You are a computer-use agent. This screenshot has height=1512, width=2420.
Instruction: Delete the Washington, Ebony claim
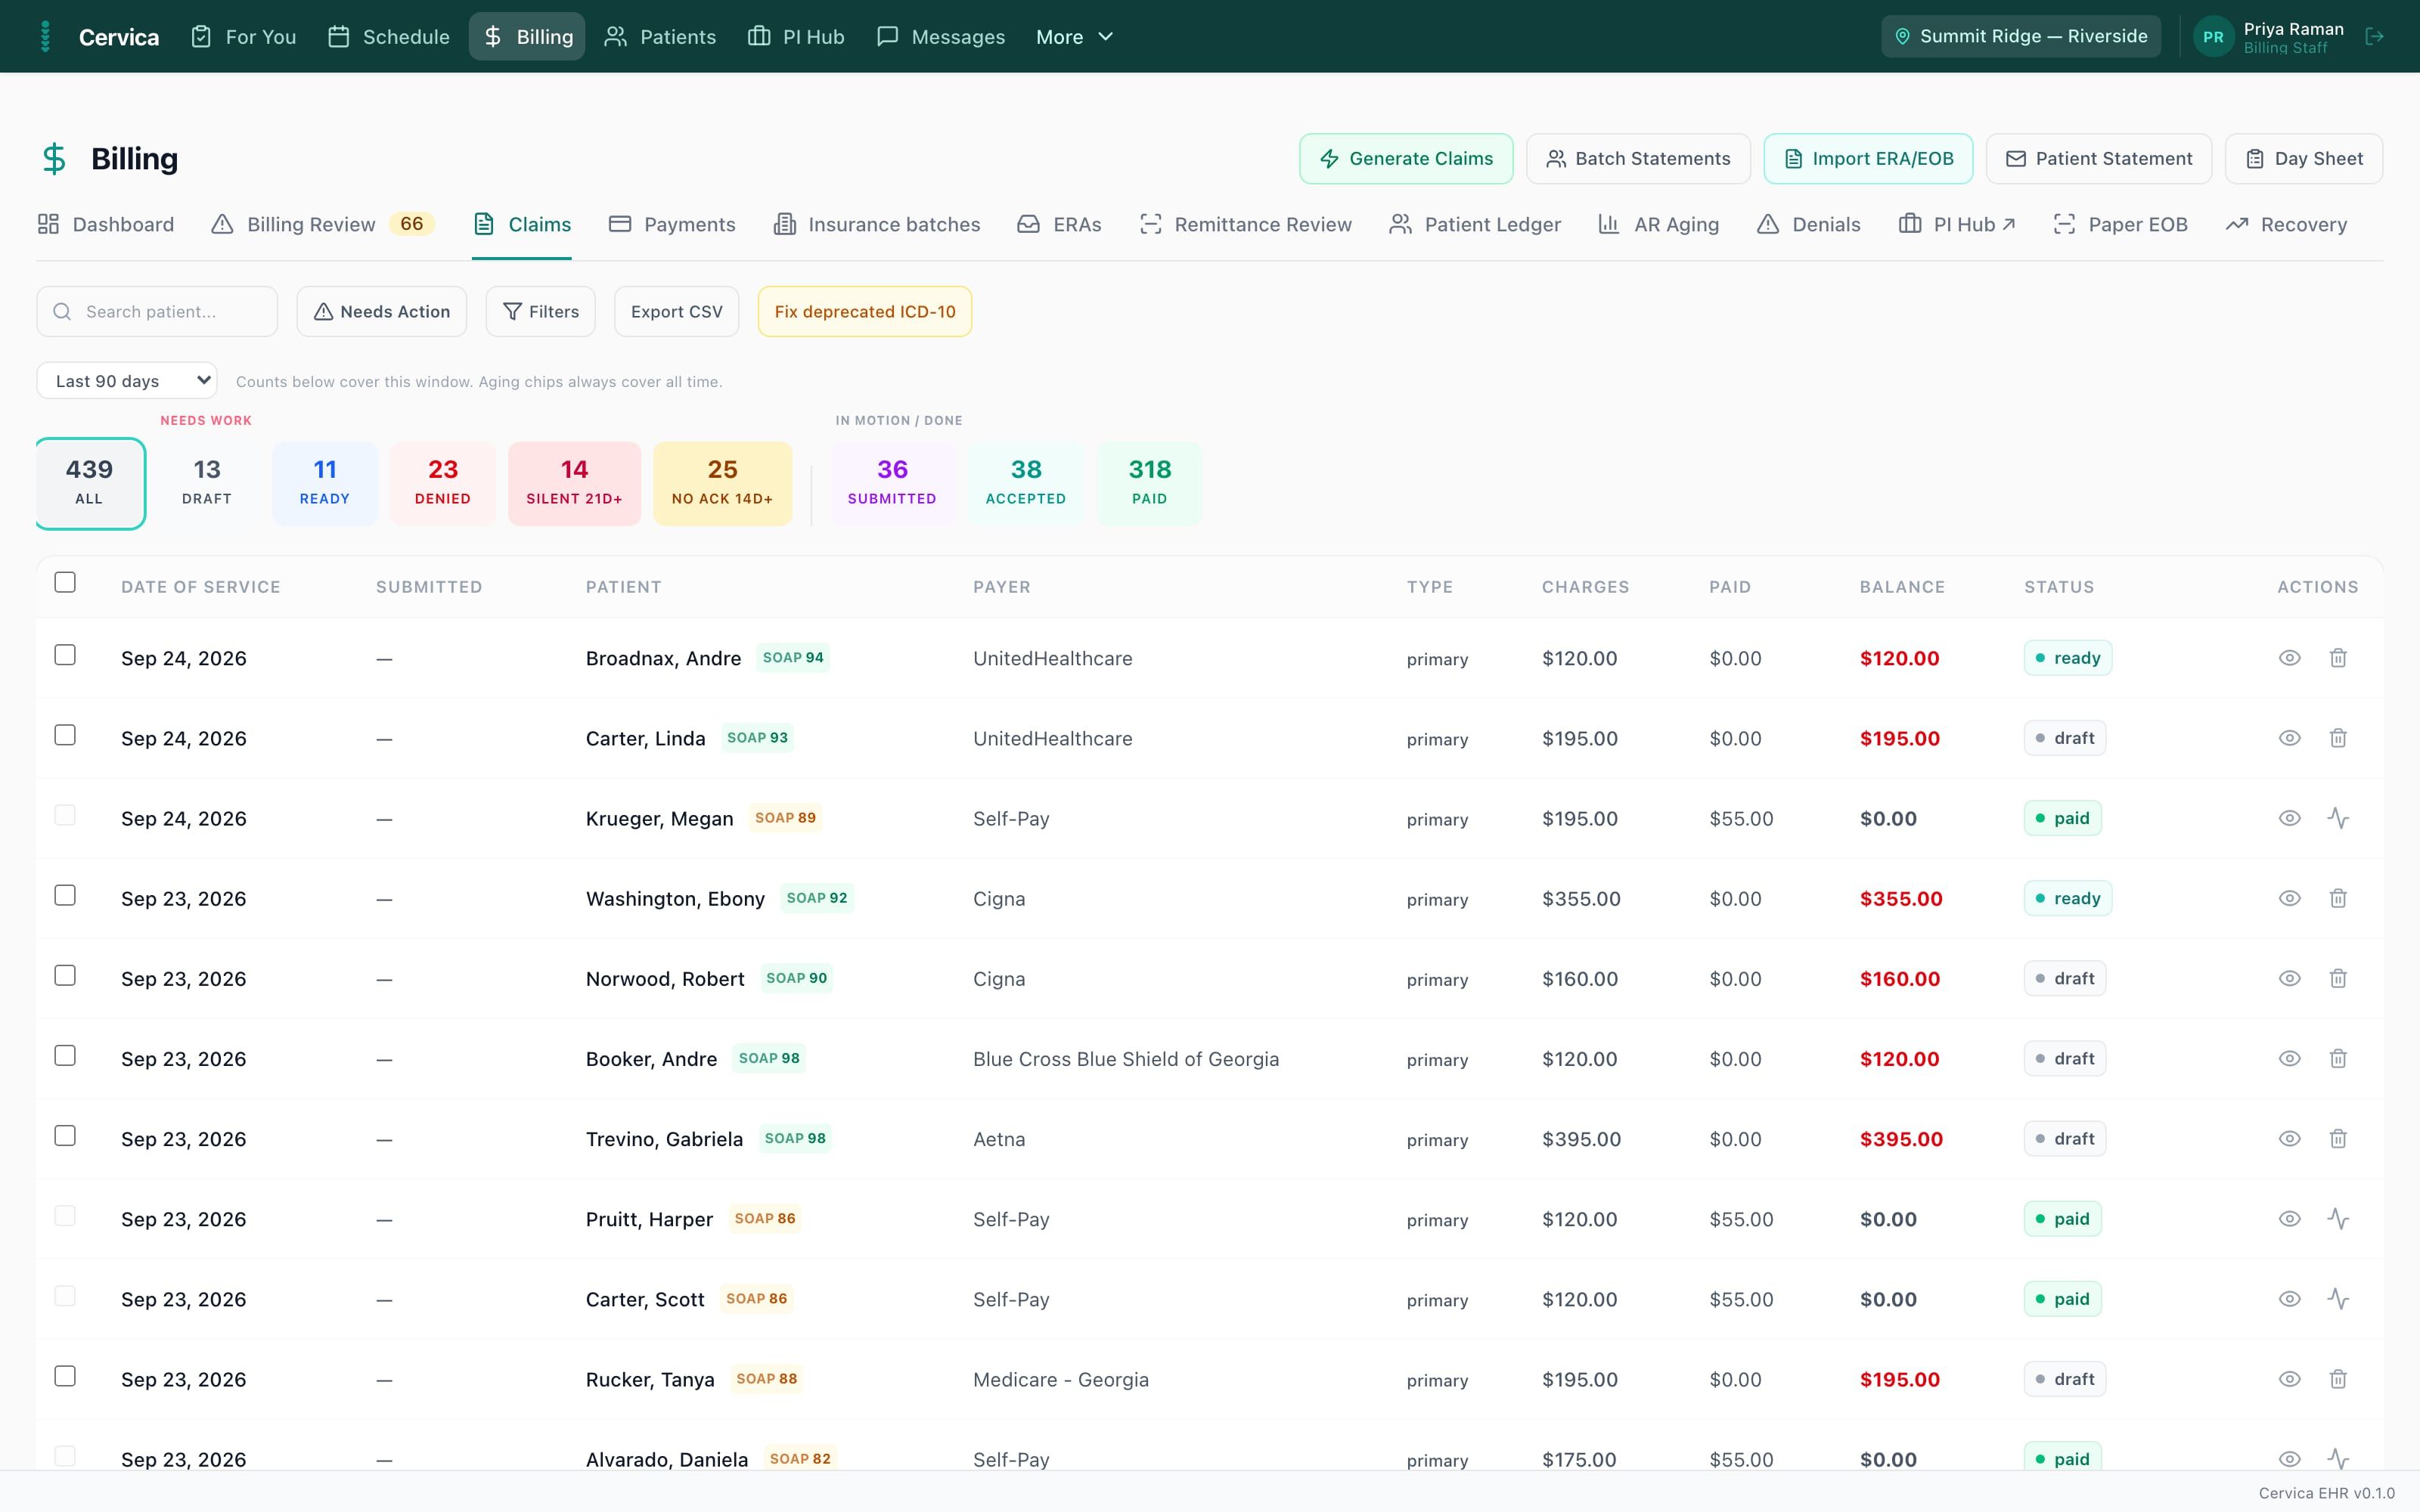point(2338,898)
